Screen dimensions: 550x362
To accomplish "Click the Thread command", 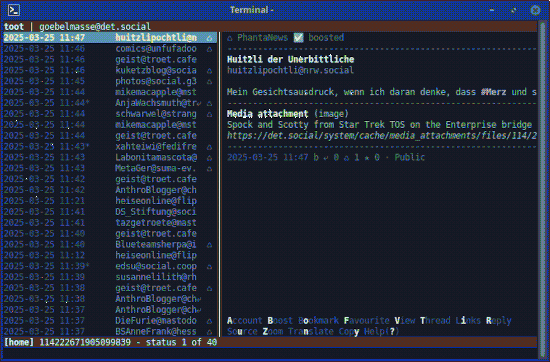I will click(435, 321).
